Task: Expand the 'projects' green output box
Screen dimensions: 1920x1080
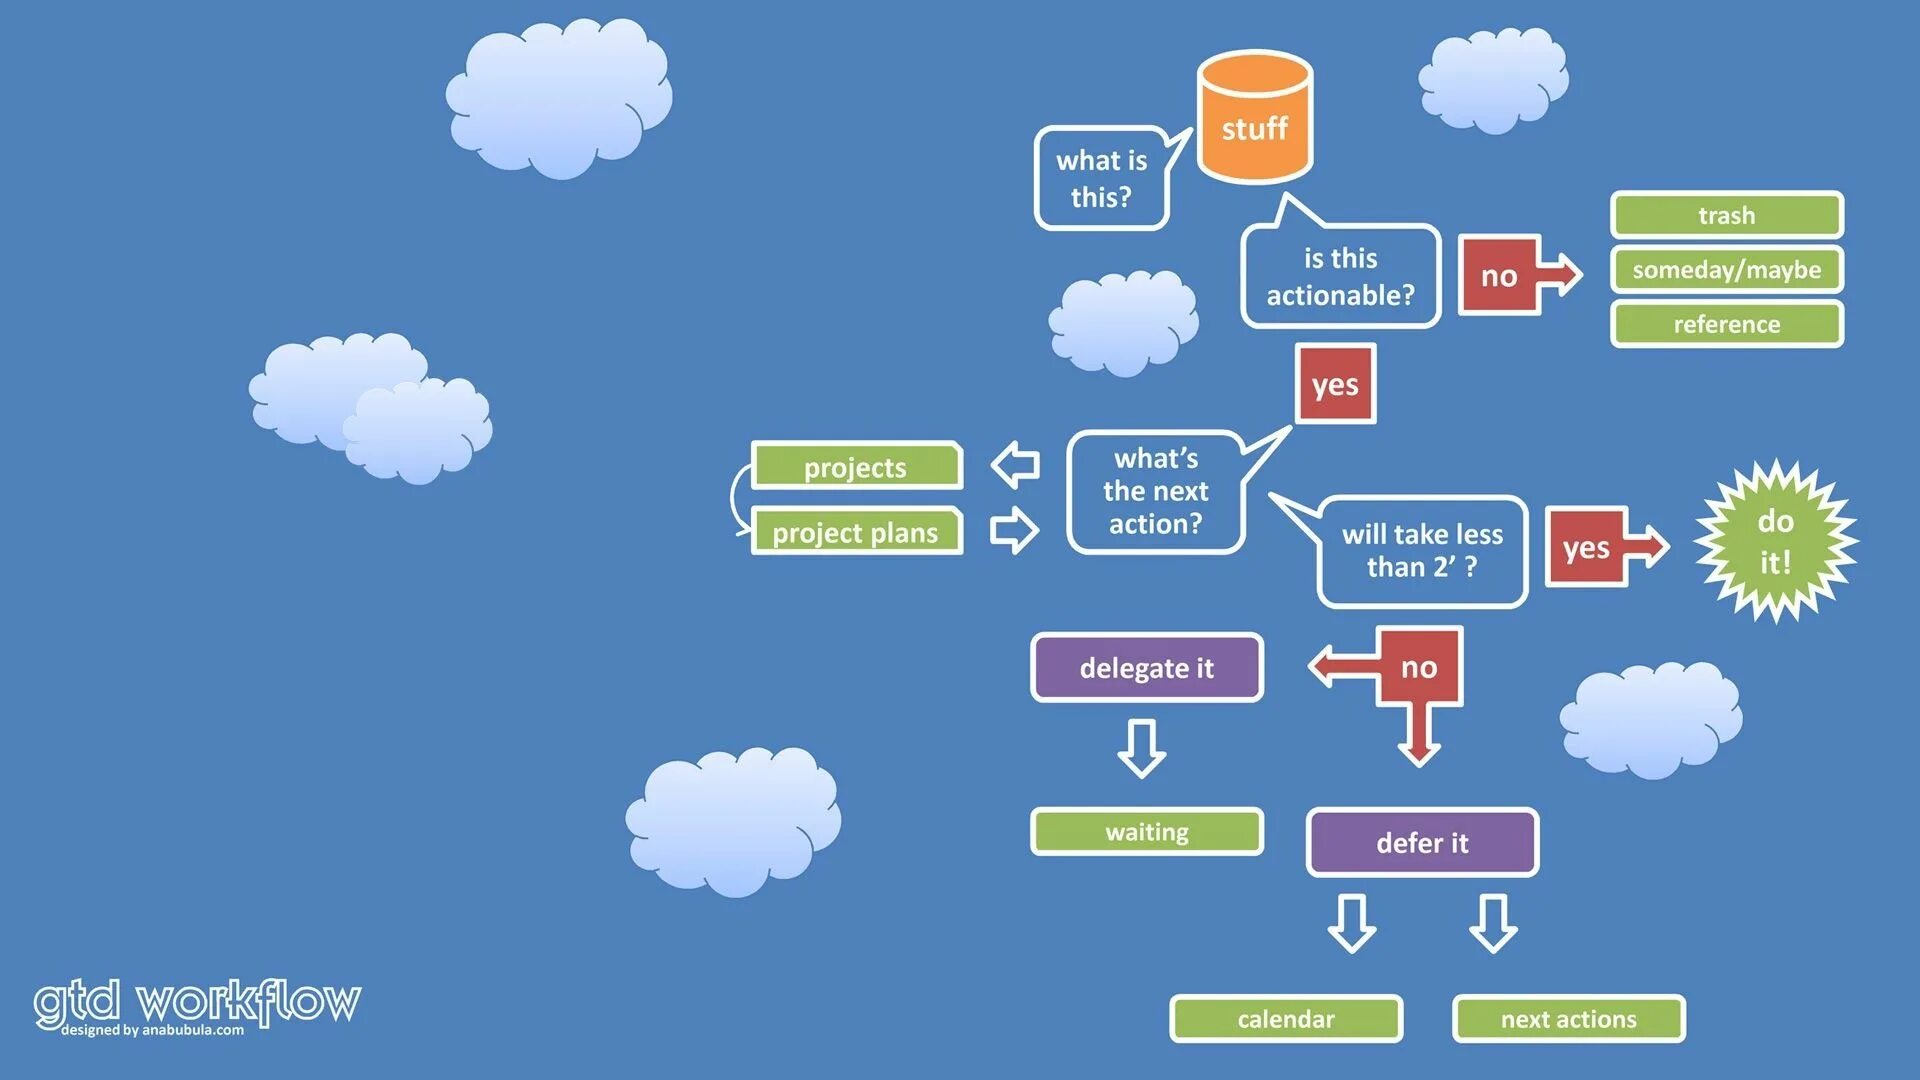Action: tap(855, 467)
